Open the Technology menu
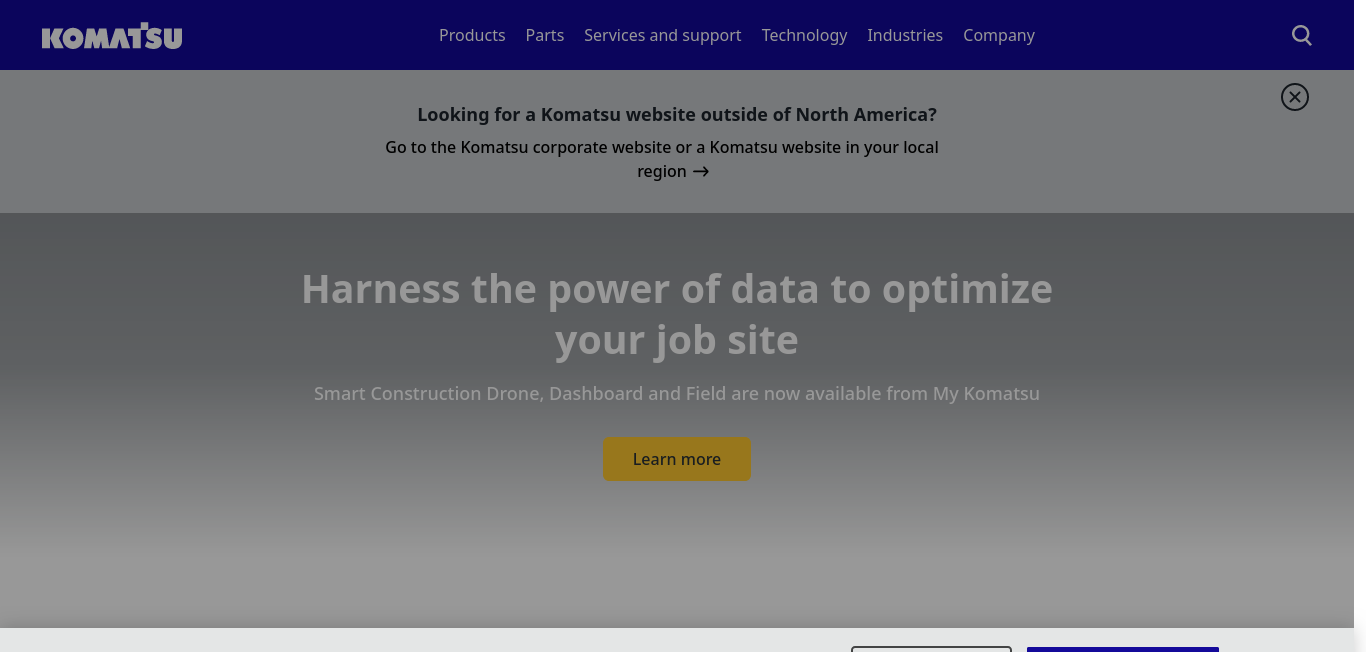This screenshot has height=652, width=1366. pyautogui.click(x=804, y=35)
